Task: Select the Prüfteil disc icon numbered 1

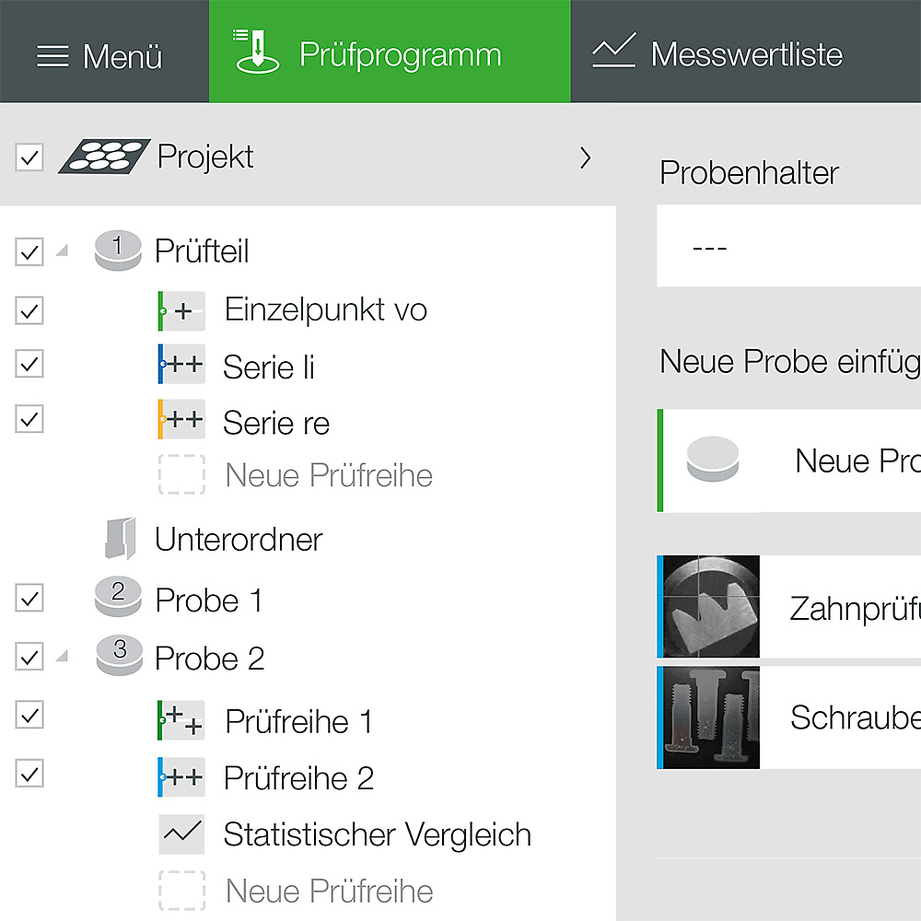Action: pos(118,251)
